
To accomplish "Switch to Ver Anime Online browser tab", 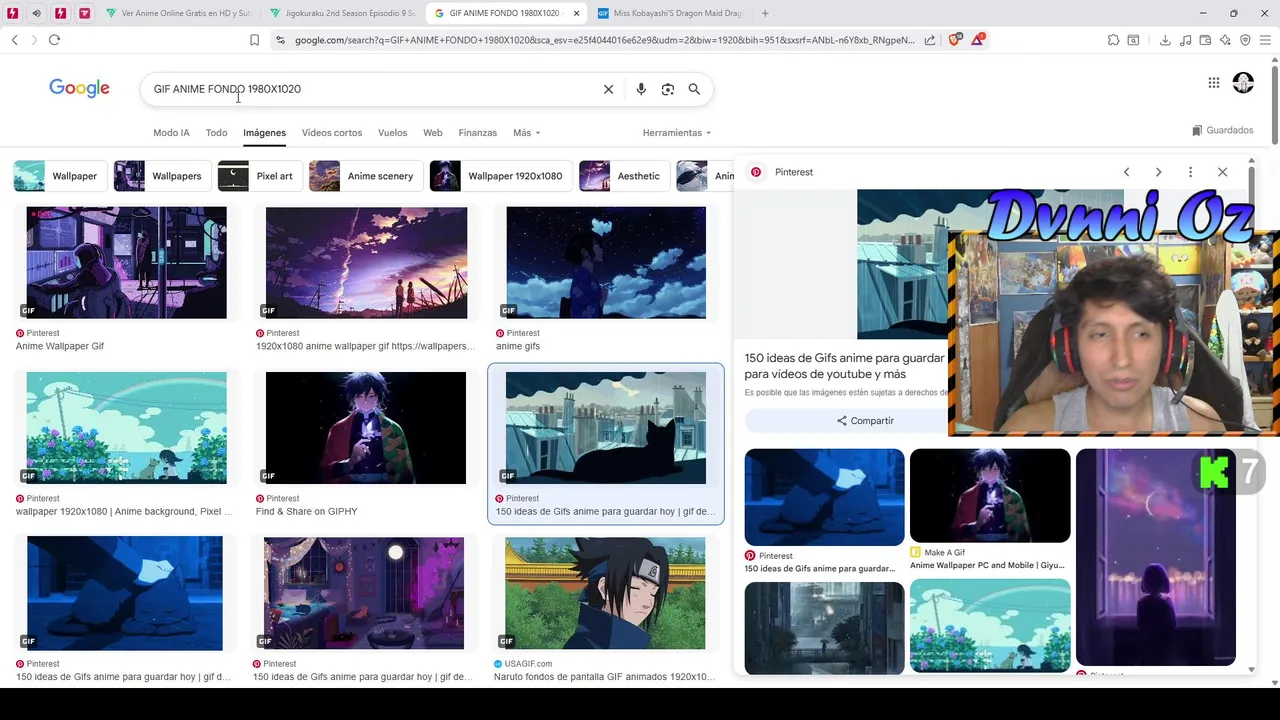I will [x=180, y=13].
